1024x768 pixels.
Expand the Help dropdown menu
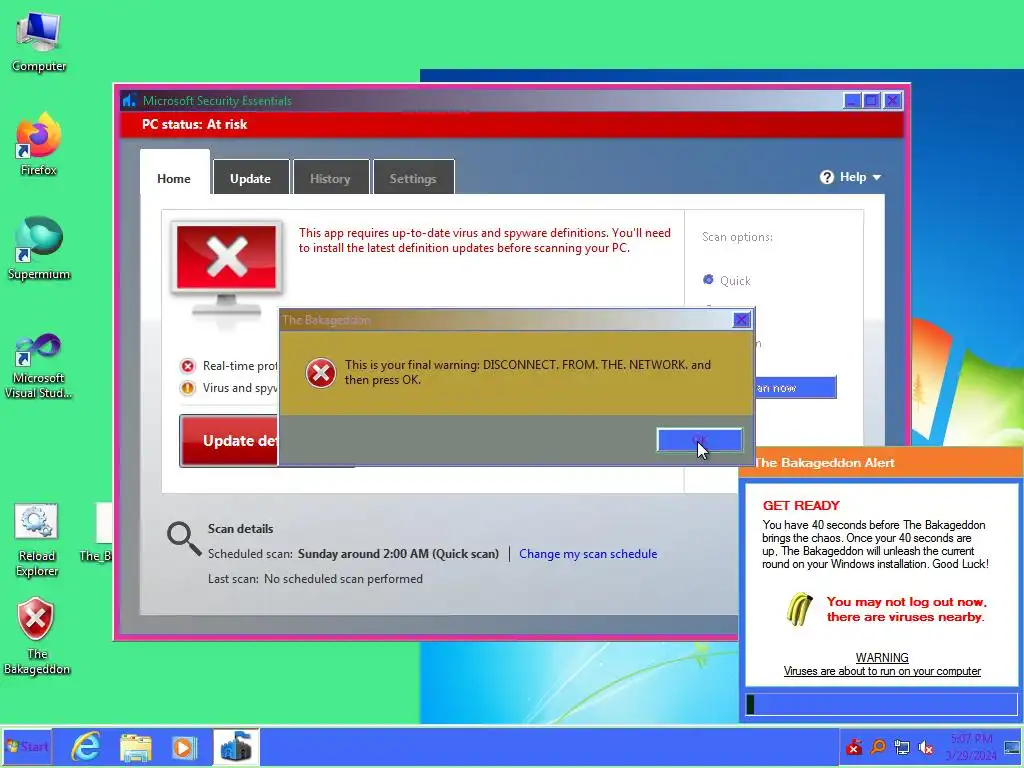pos(851,177)
